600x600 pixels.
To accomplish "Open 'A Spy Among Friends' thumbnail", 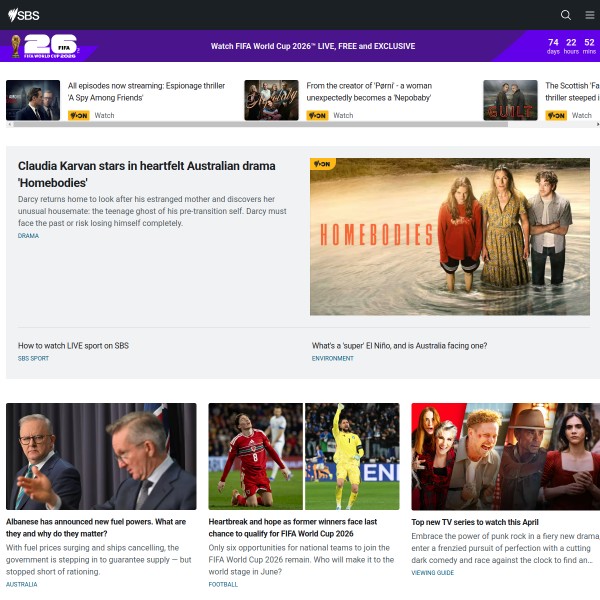I will click(x=33, y=100).
